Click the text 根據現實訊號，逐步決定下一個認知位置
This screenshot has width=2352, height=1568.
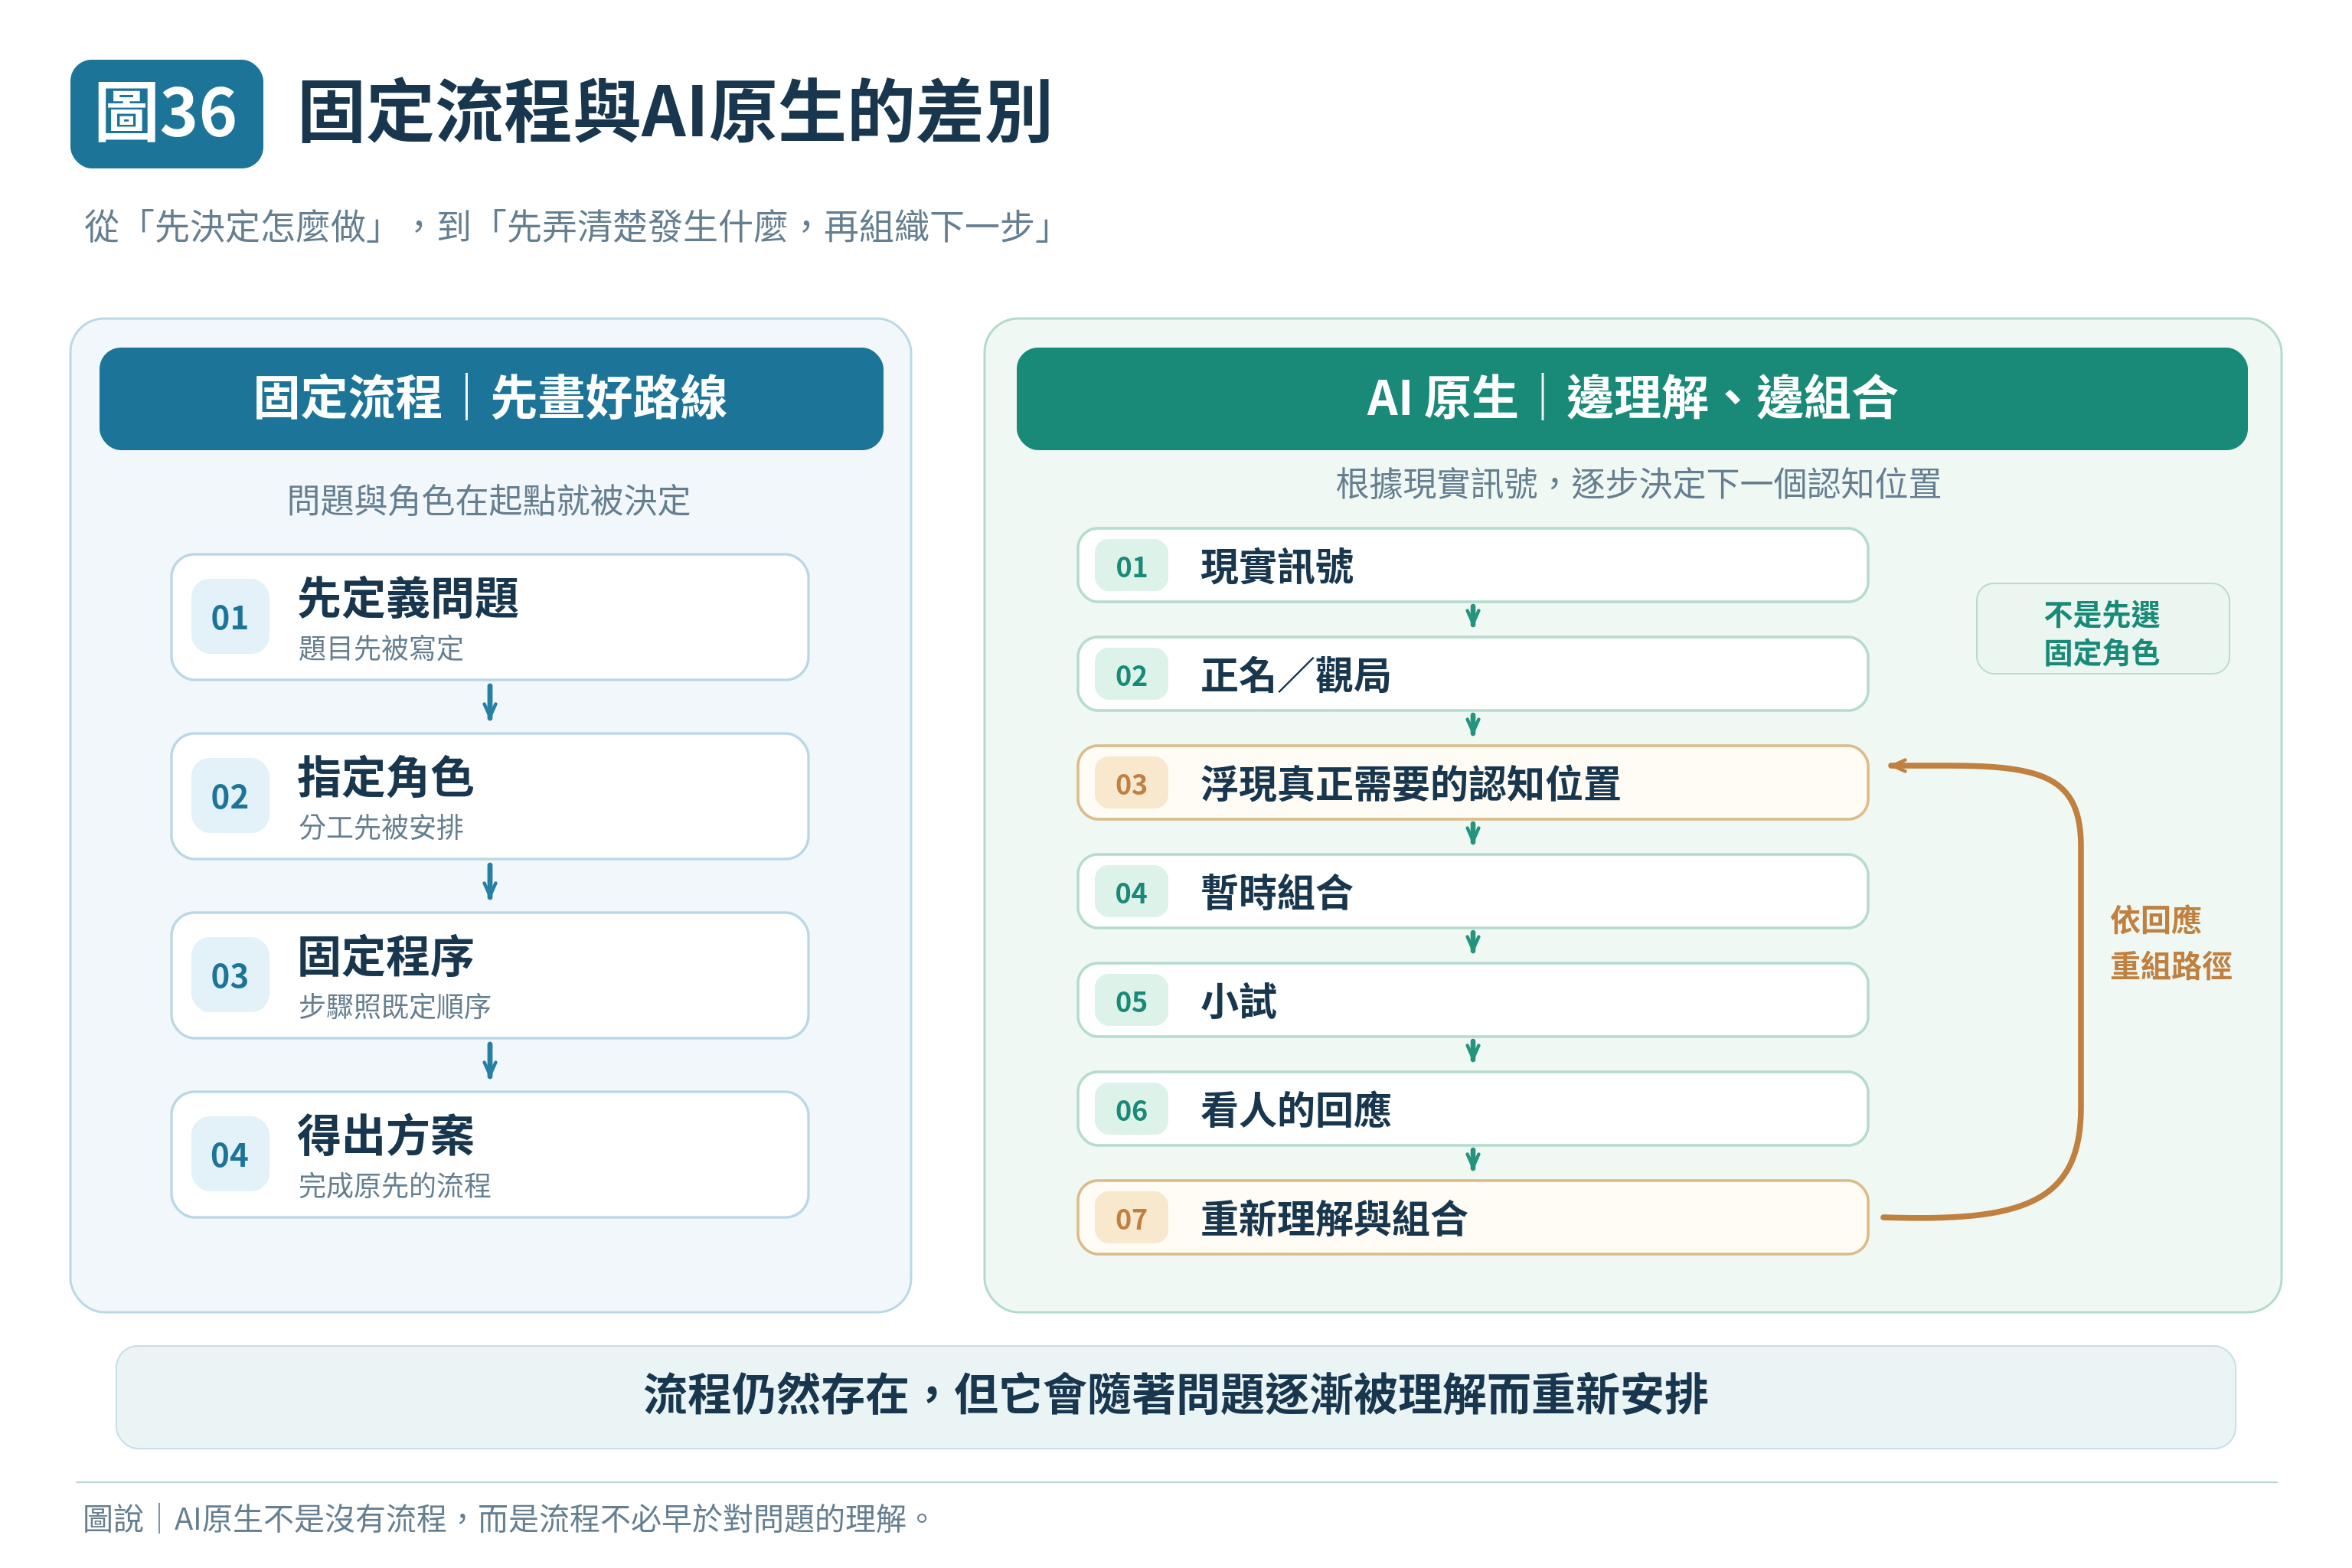tap(1638, 484)
